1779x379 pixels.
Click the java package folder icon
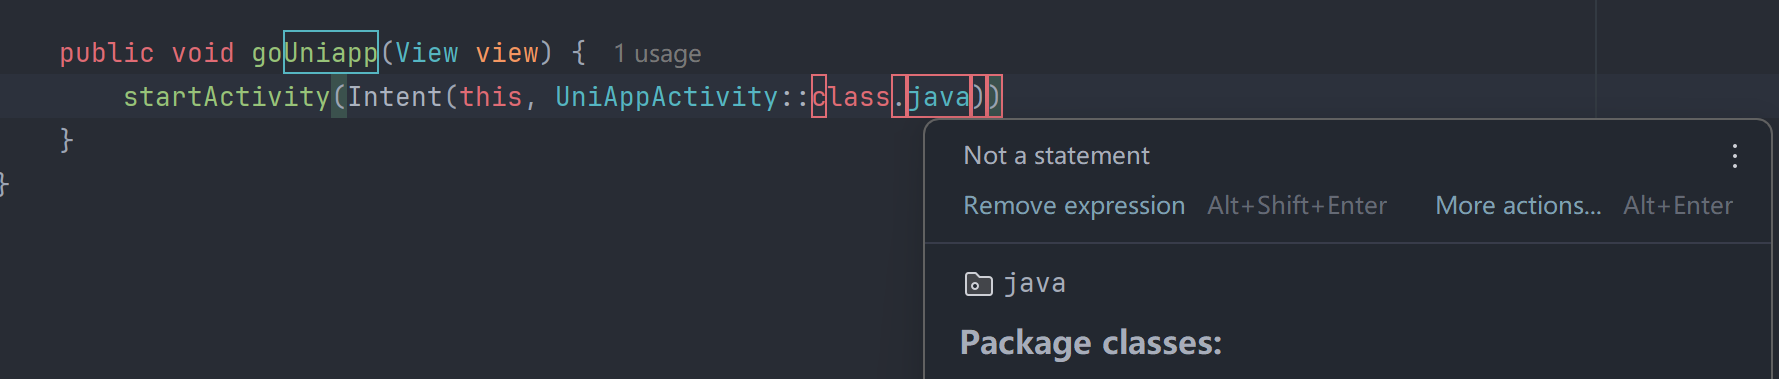click(x=978, y=284)
